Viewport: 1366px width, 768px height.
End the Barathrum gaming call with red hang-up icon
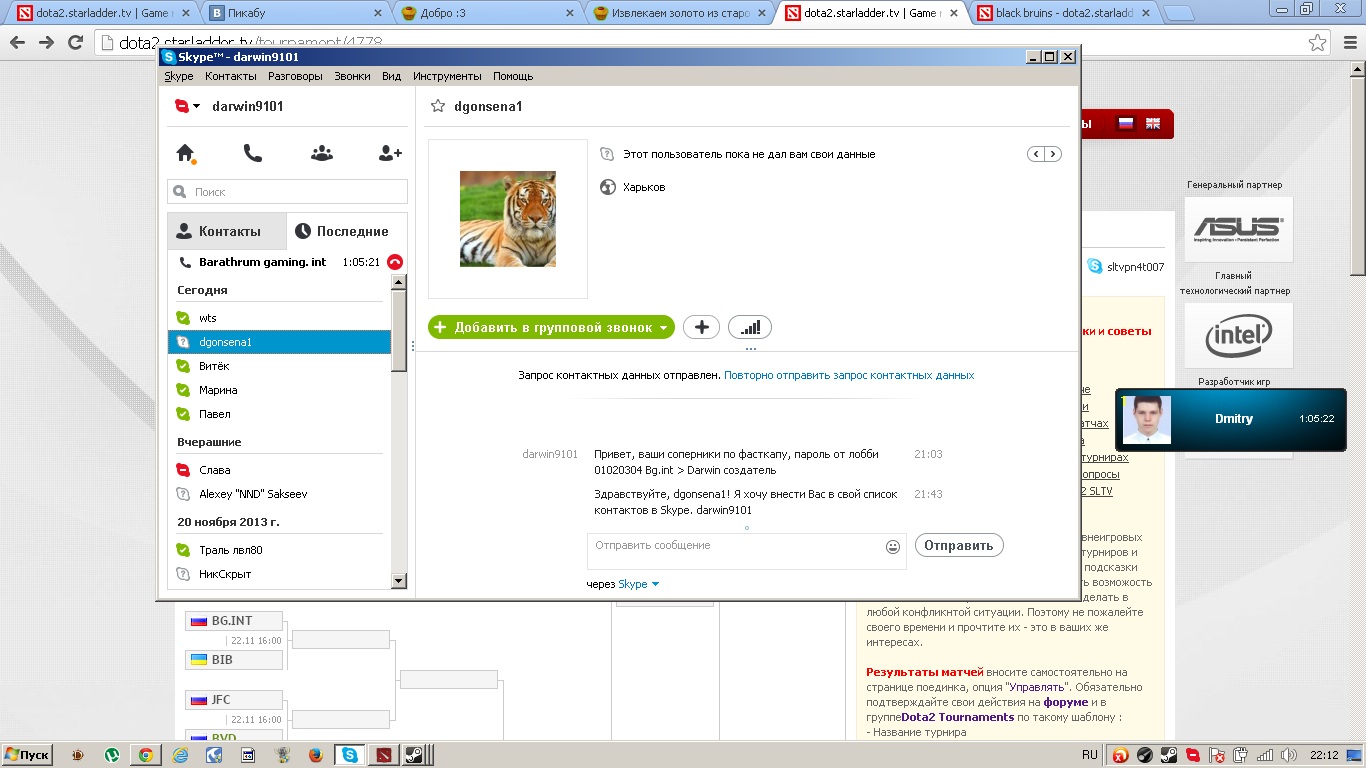(x=394, y=262)
